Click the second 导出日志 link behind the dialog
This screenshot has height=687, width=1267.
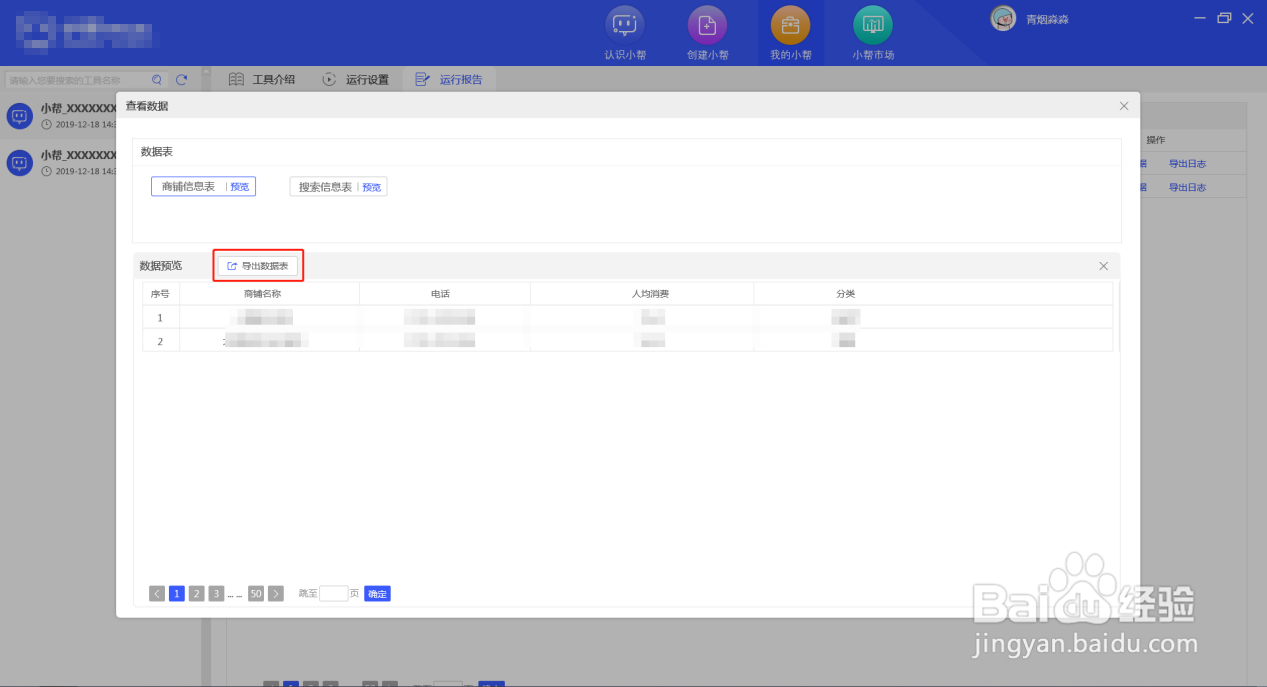click(1187, 188)
